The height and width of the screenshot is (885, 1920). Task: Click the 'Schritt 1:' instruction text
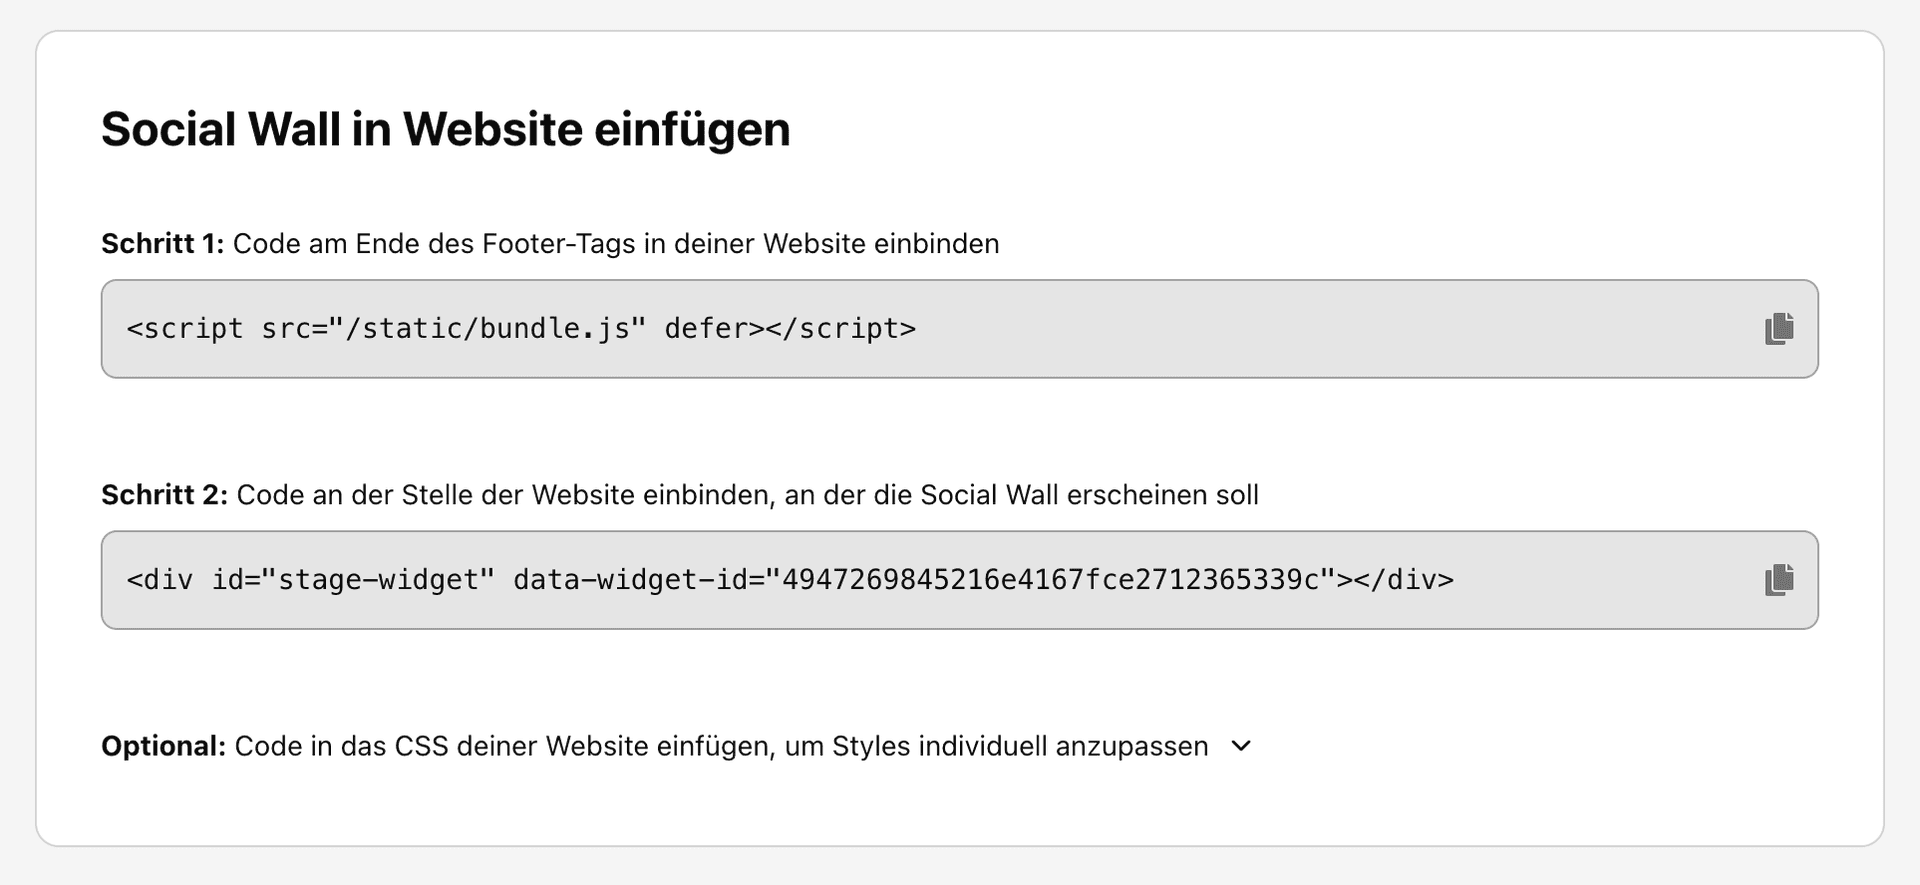pyautogui.click(x=550, y=244)
